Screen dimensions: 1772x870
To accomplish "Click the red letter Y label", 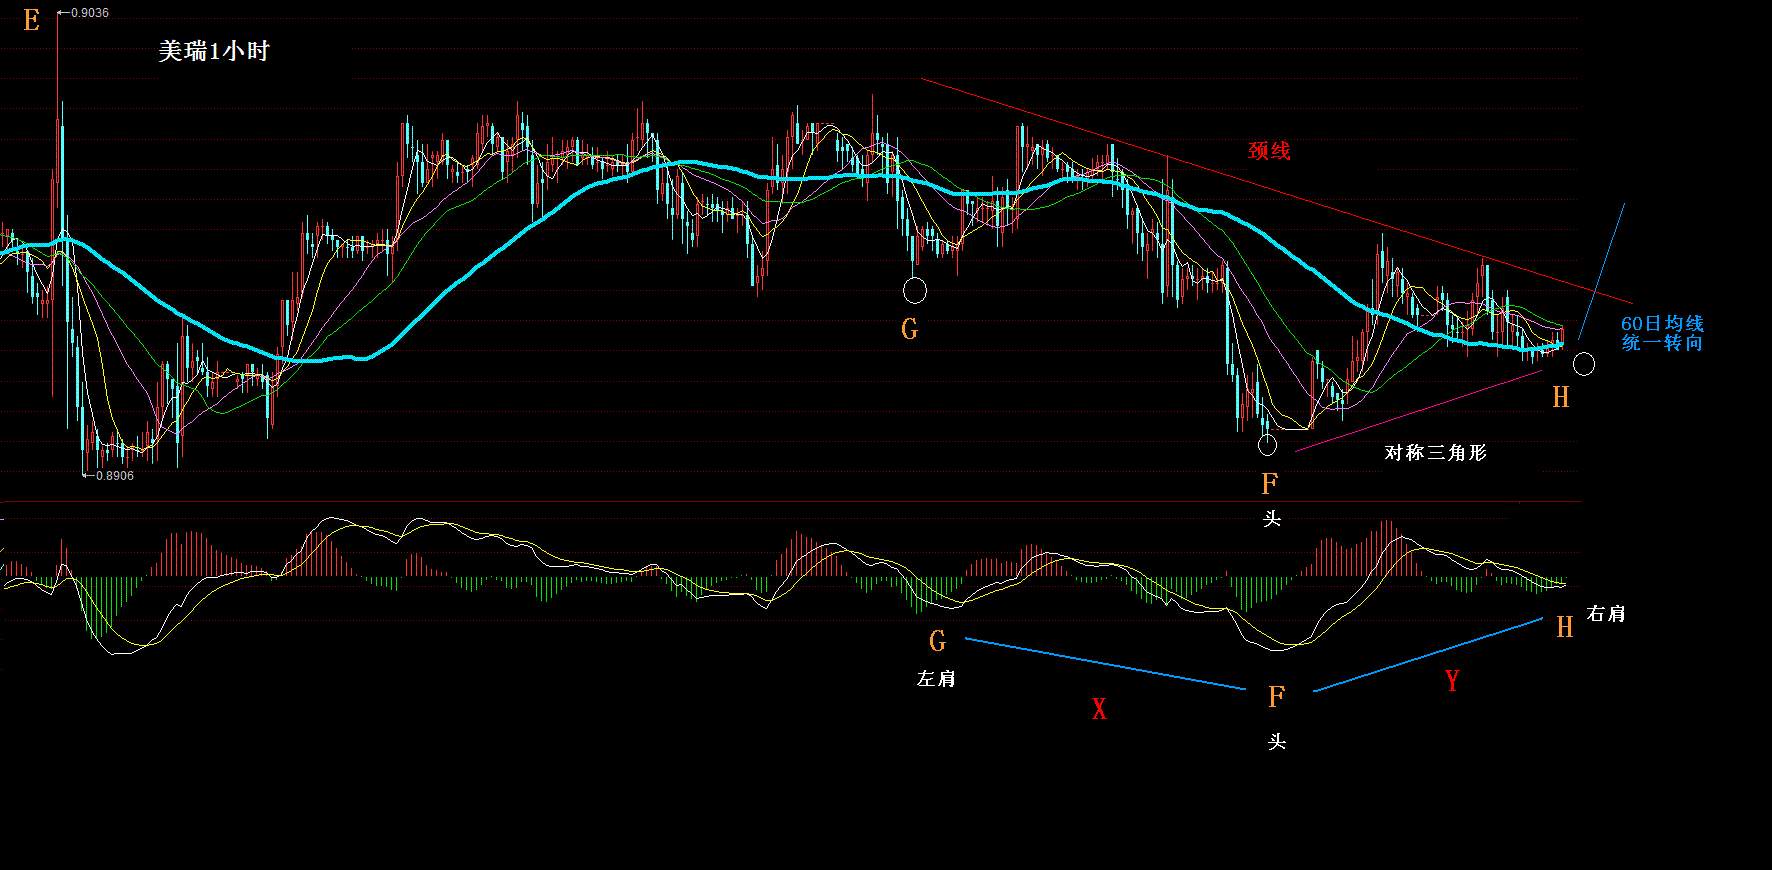I will point(1452,681).
